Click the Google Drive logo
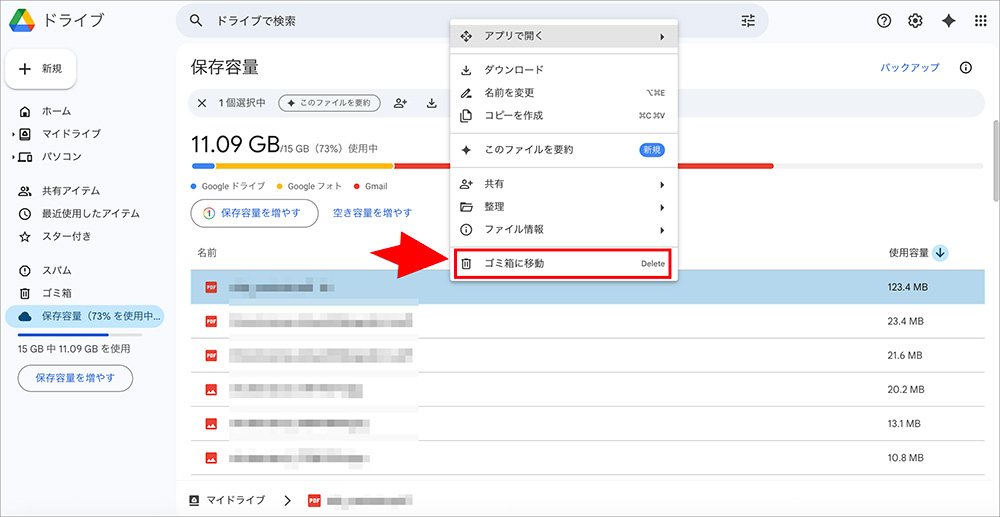 tap(22, 20)
